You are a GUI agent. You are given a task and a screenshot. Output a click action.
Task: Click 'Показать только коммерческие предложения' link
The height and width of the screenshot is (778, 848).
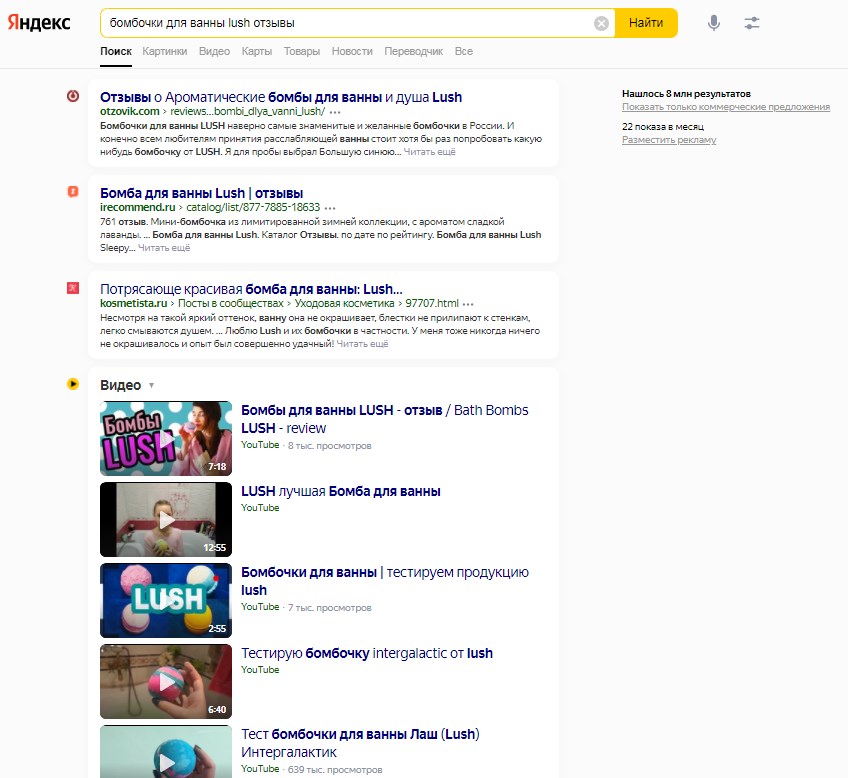(726, 107)
